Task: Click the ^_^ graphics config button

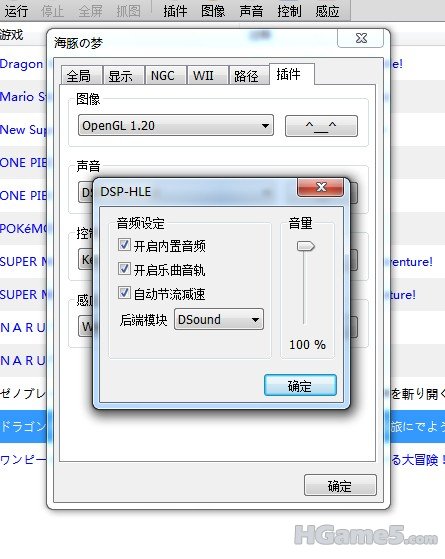Action: 321,126
